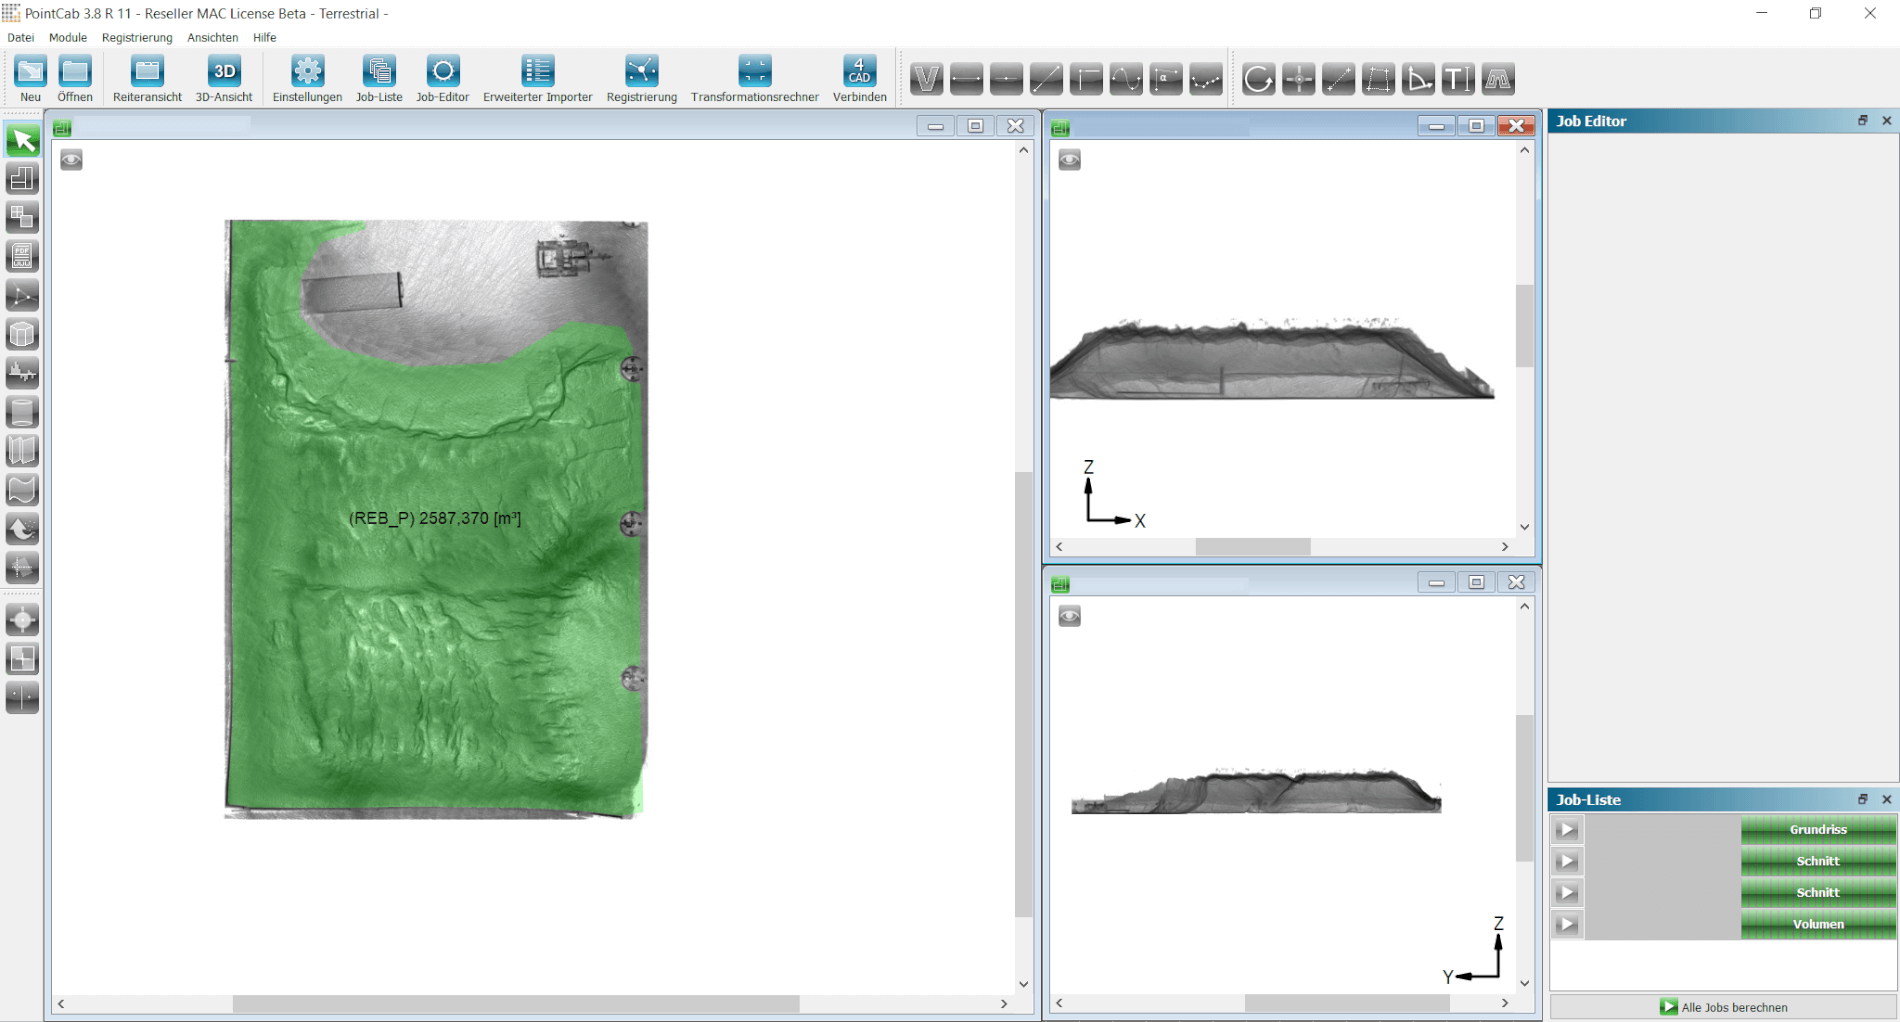Open the Job-Editor toolbar icon
The height and width of the screenshot is (1022, 1900).
[x=442, y=72]
